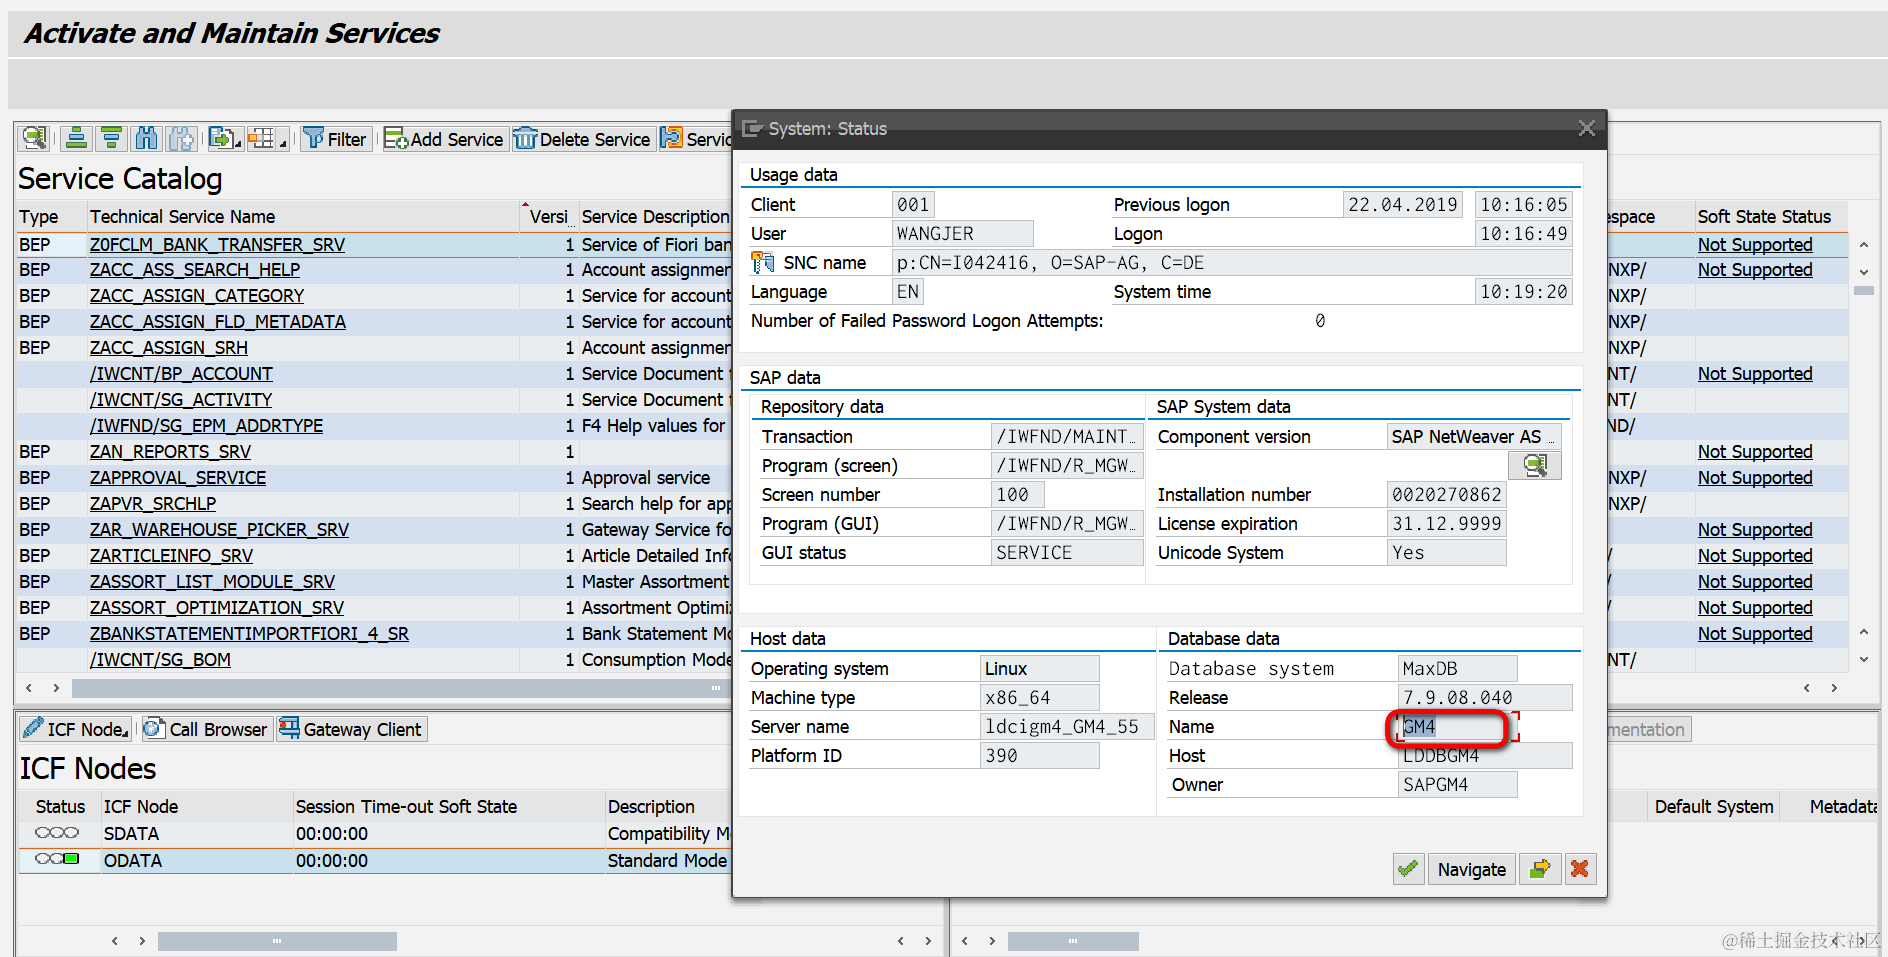Image resolution: width=1888 pixels, height=957 pixels.
Task: Click the Find Next binoculars-plus icon
Action: pos(181,138)
